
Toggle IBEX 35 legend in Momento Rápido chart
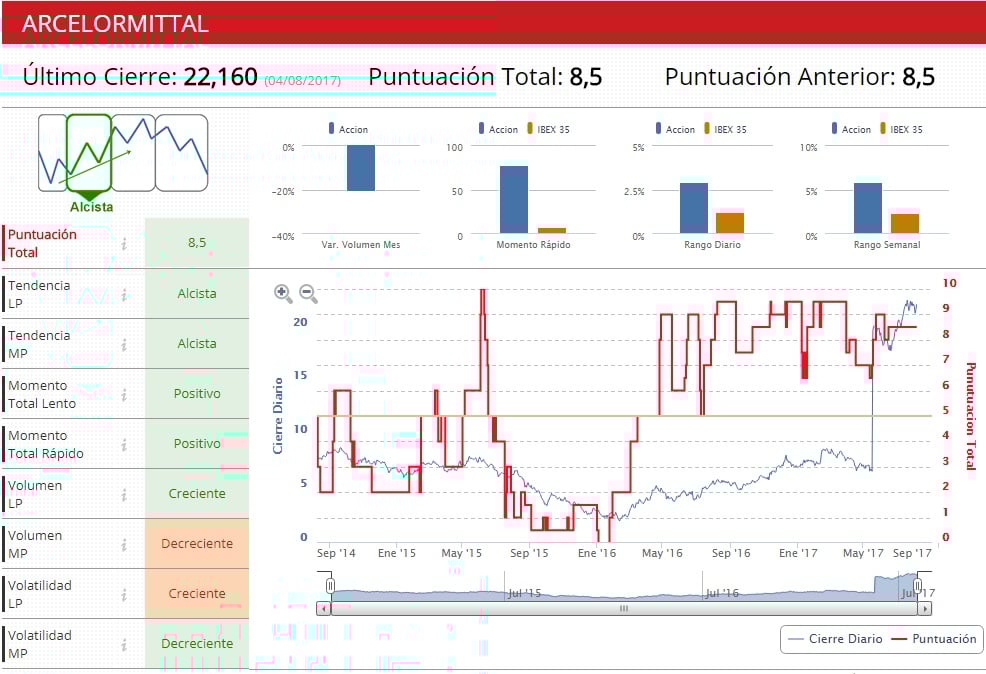pos(548,129)
